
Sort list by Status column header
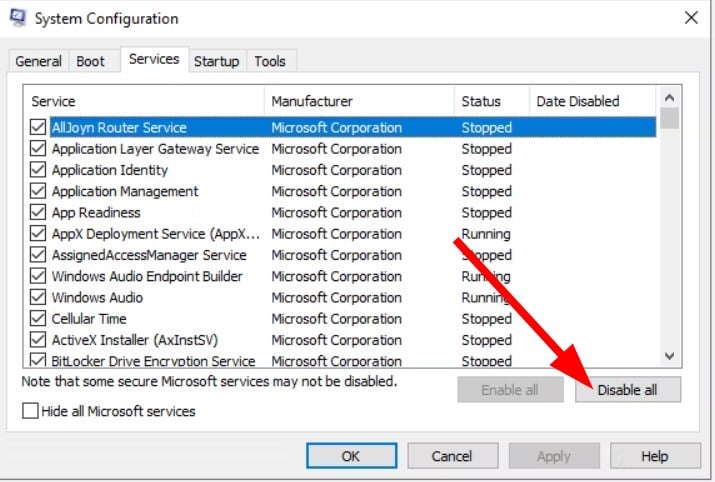(x=490, y=101)
